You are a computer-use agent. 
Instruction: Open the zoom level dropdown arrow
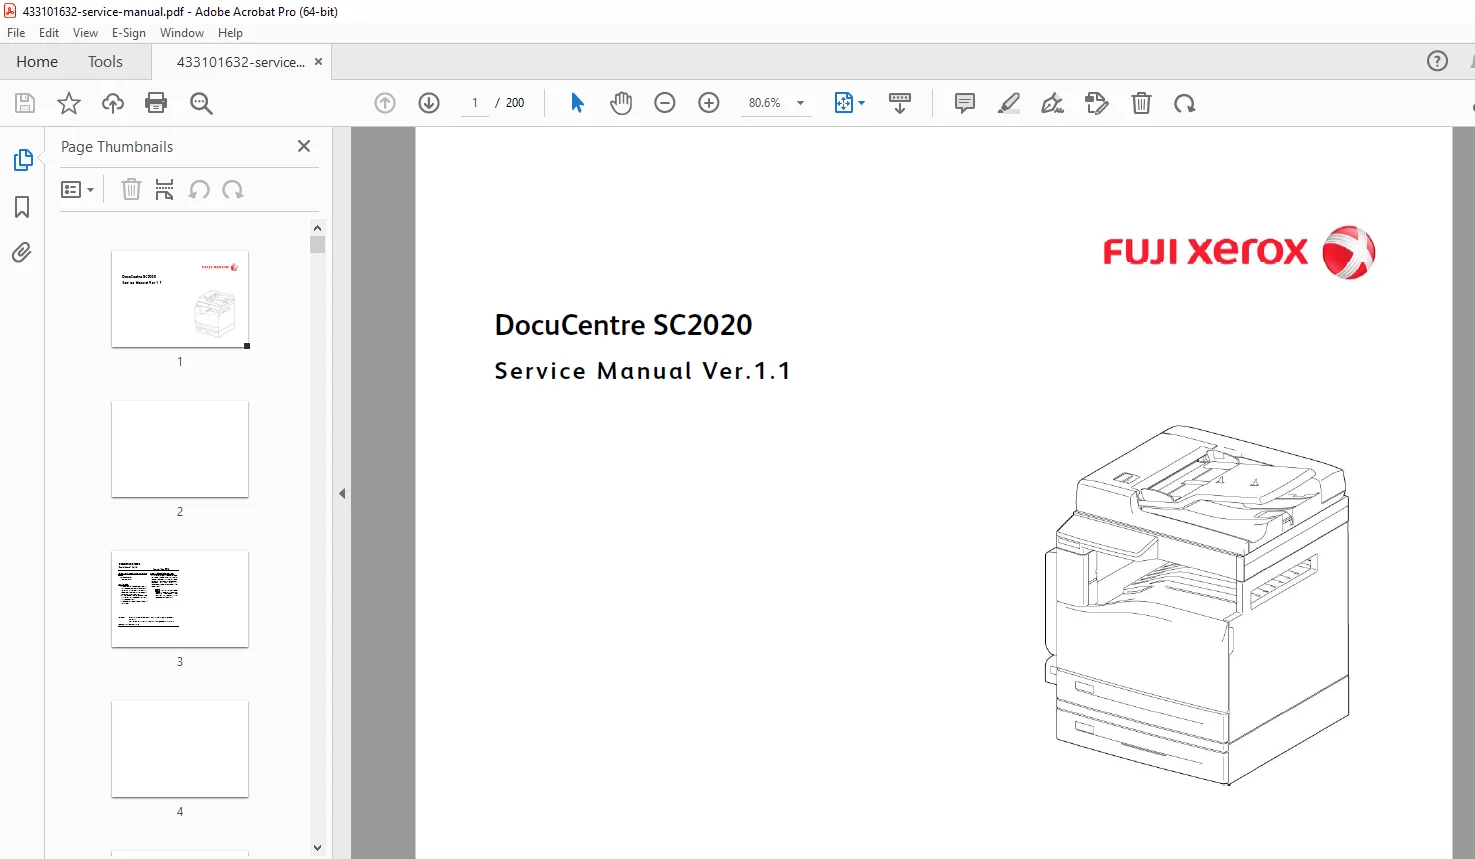click(x=800, y=103)
